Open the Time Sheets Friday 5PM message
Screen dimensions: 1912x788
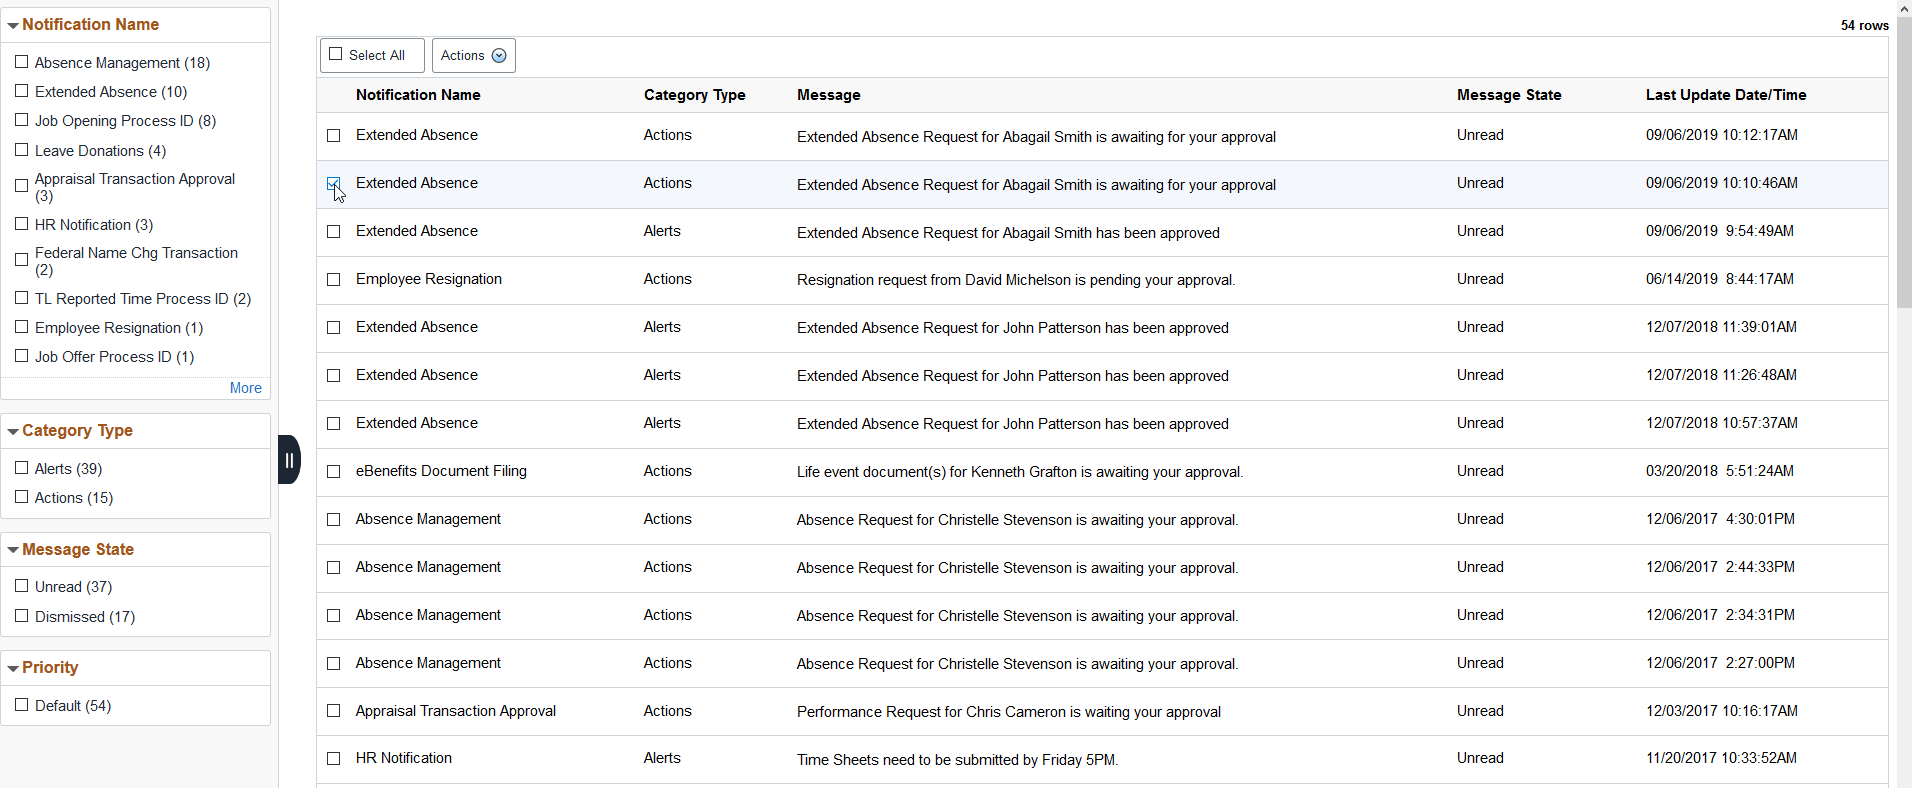click(x=957, y=760)
